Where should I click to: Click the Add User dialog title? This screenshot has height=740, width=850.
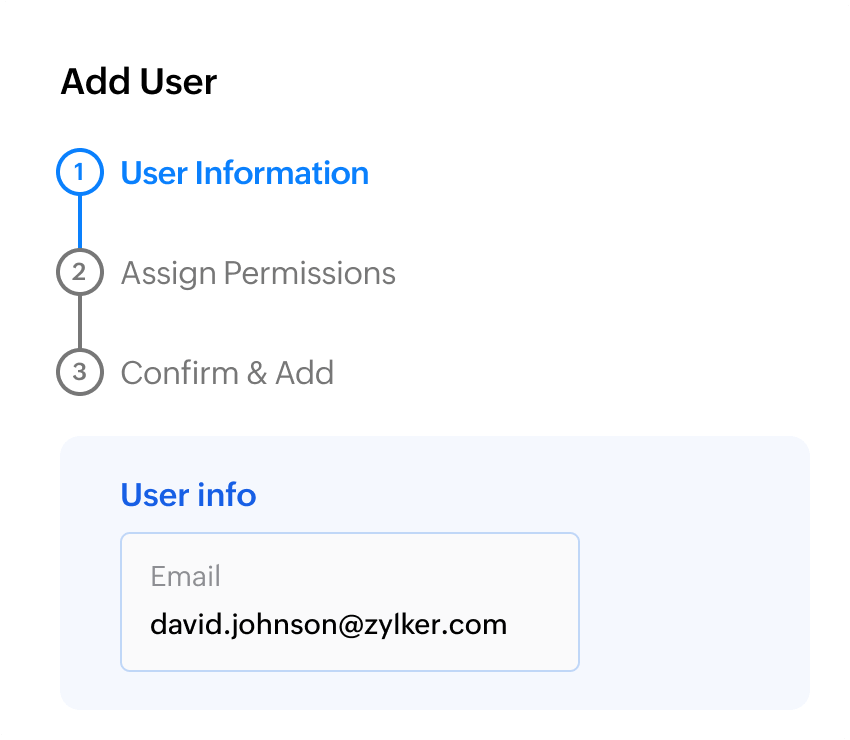[138, 81]
